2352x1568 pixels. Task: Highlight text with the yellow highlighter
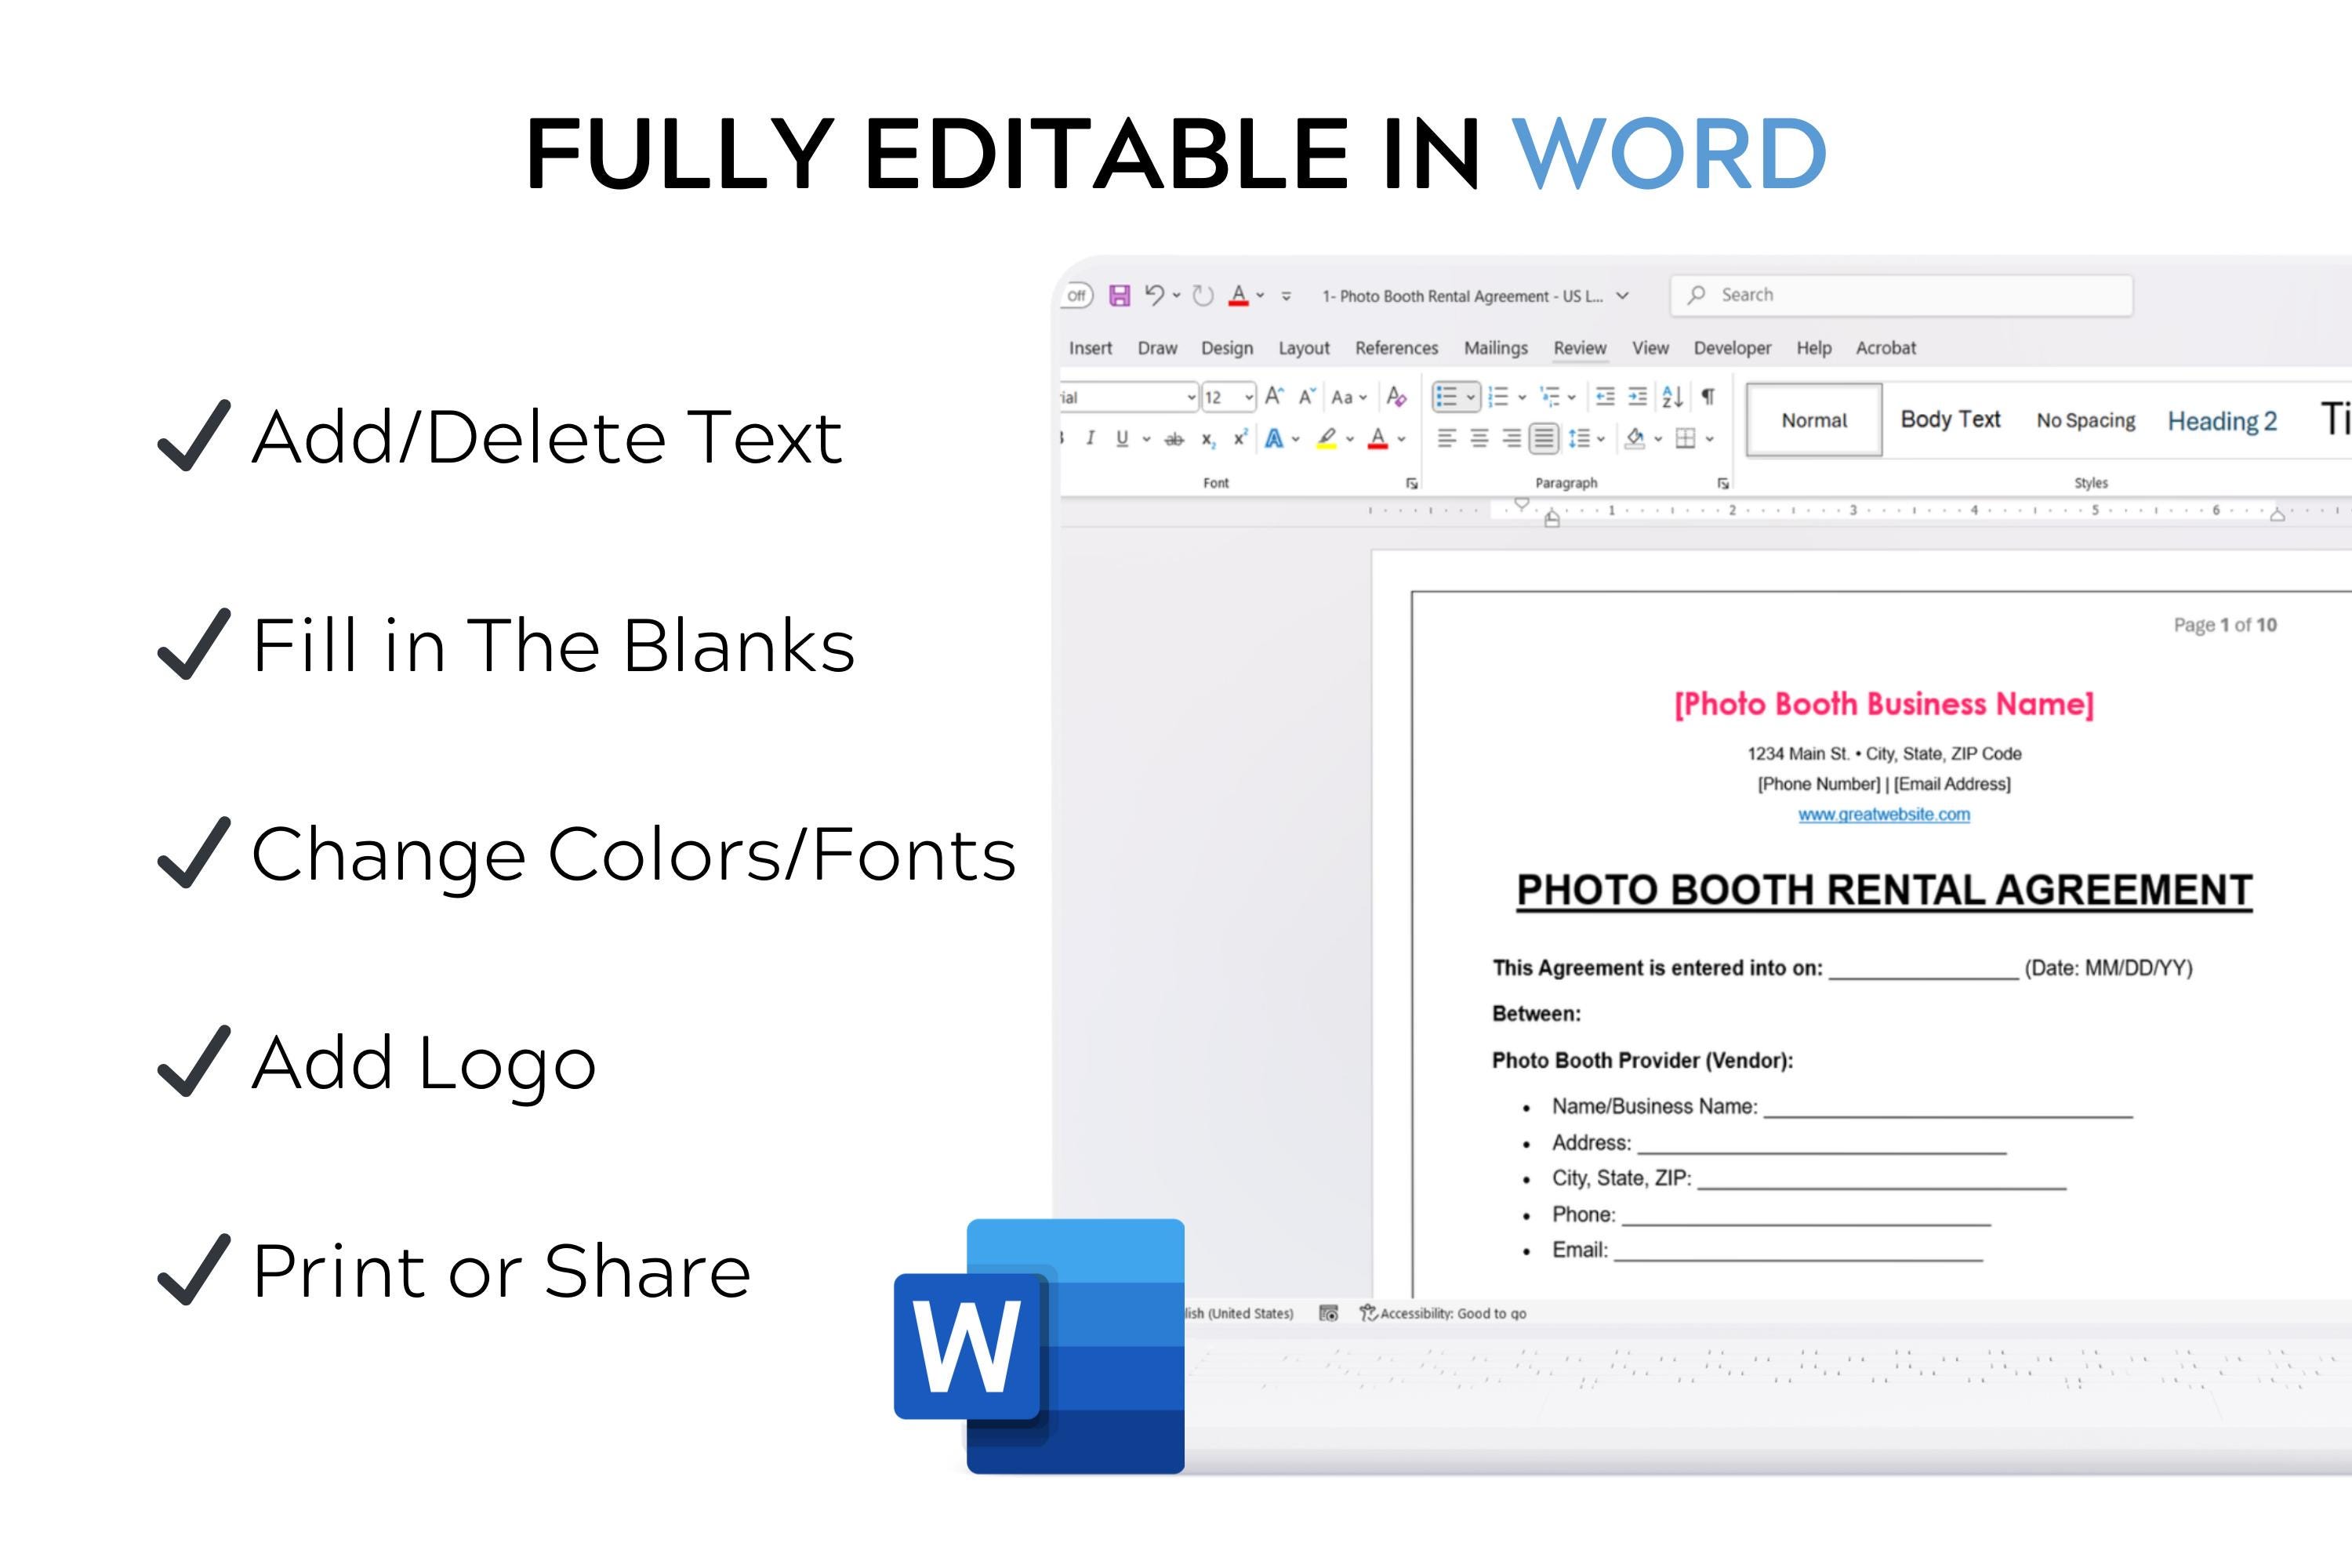tap(1327, 438)
